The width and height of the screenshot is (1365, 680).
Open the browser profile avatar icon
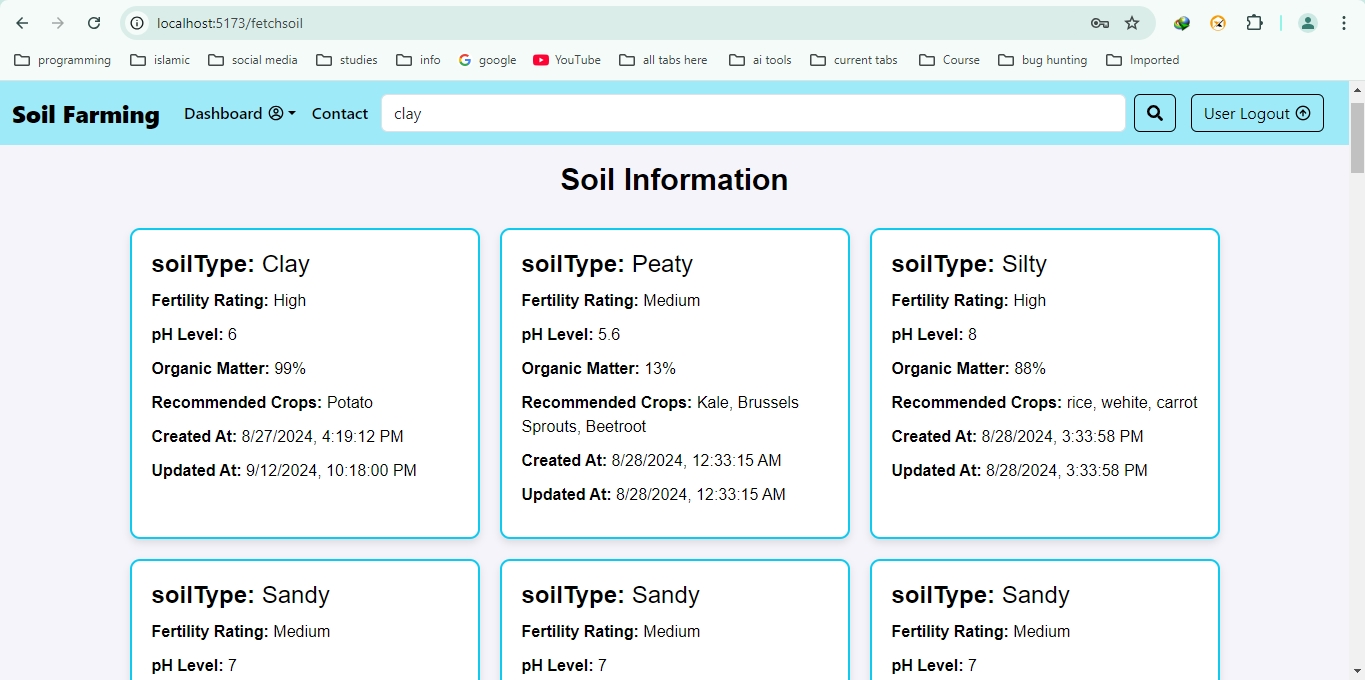pos(1307,22)
